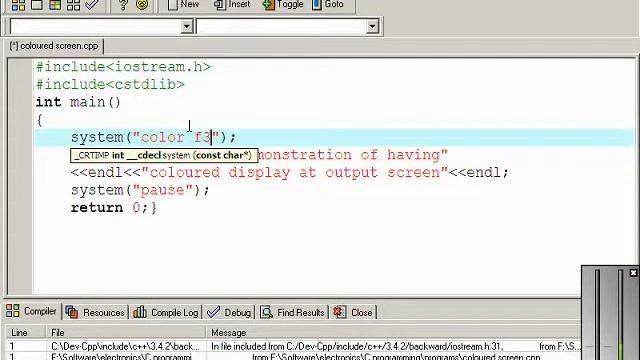Click the Goto bookmark toolbar button
Viewport: 640px width, 360px height.
(x=328, y=4)
